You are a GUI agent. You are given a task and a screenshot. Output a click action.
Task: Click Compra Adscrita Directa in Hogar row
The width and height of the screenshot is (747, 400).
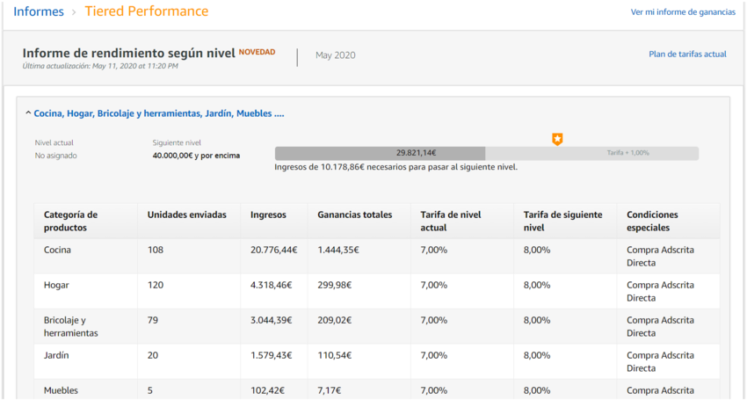click(660, 291)
